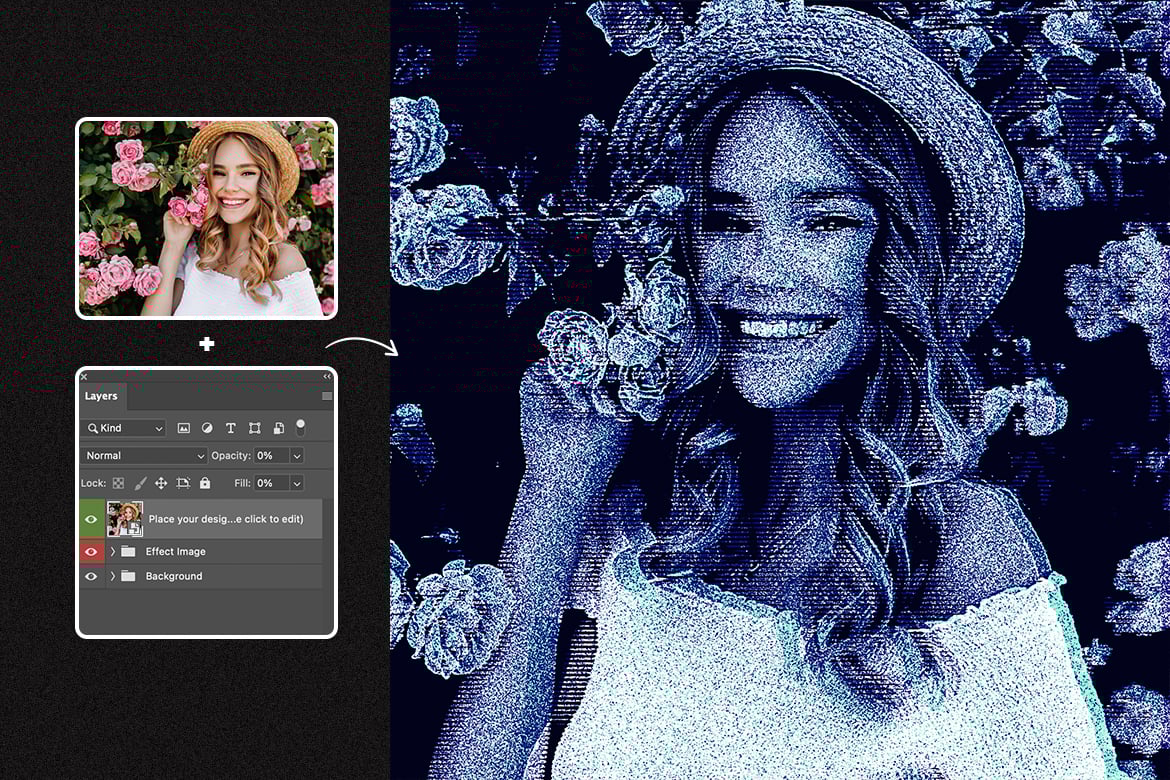
Task: Click the original photo thumbnail
Action: (x=207, y=218)
